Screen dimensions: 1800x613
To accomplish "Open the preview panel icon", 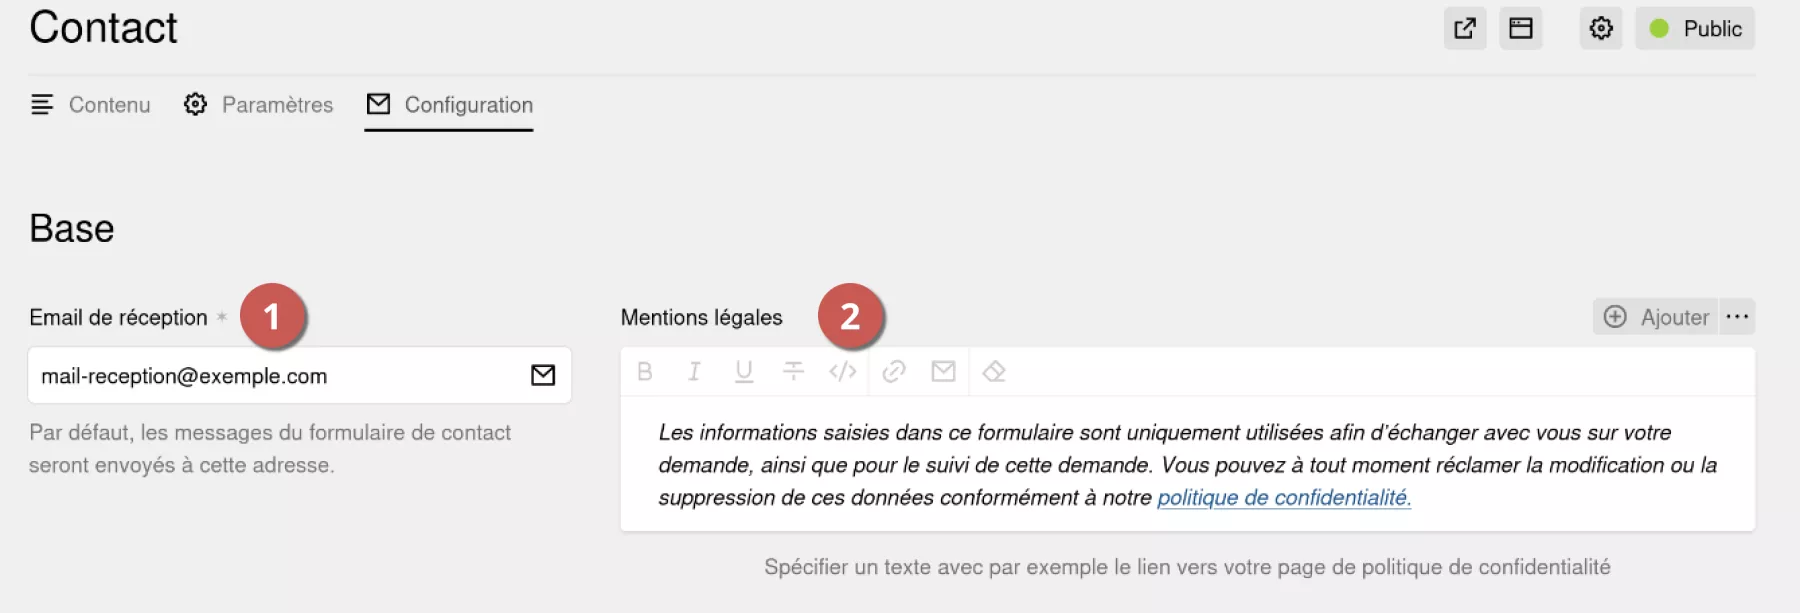I will (x=1520, y=28).
